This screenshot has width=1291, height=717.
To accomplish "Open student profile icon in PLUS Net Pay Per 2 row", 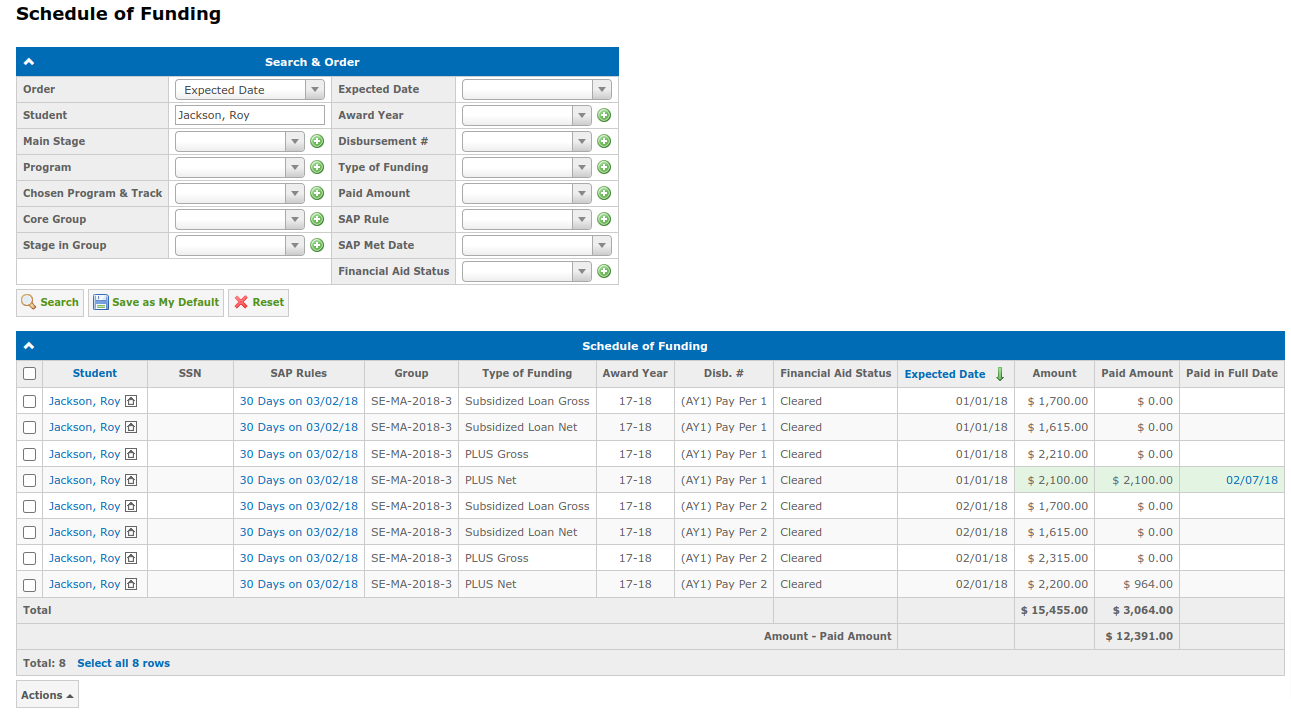I will tap(131, 584).
